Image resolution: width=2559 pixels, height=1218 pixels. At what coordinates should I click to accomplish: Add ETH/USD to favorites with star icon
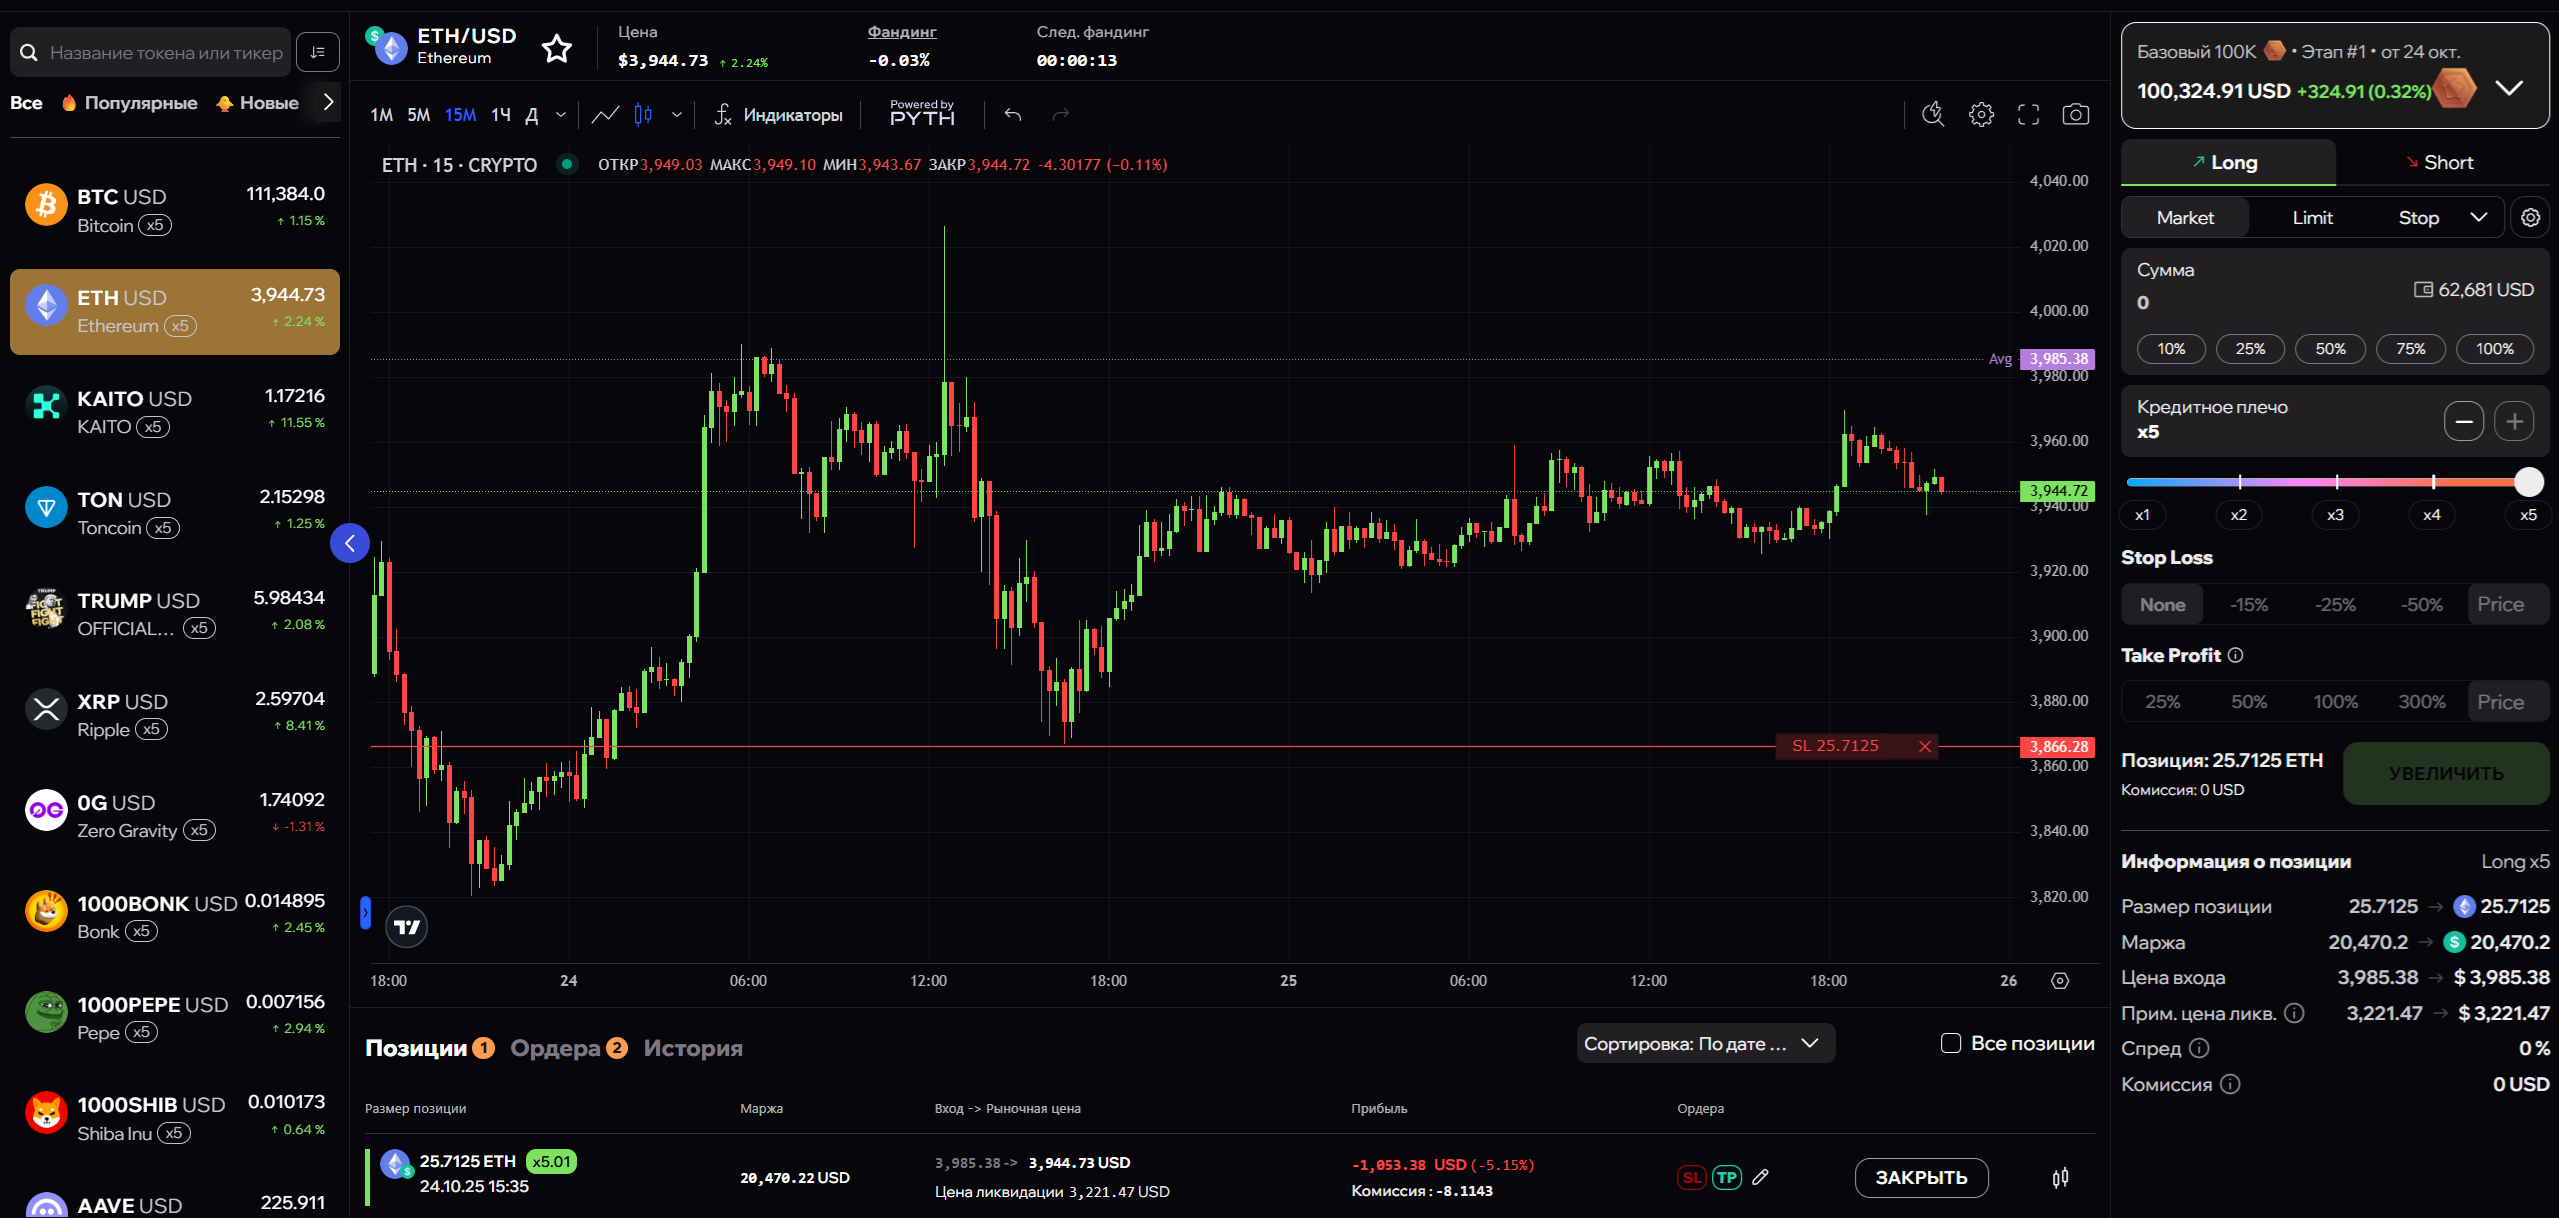pyautogui.click(x=556, y=48)
